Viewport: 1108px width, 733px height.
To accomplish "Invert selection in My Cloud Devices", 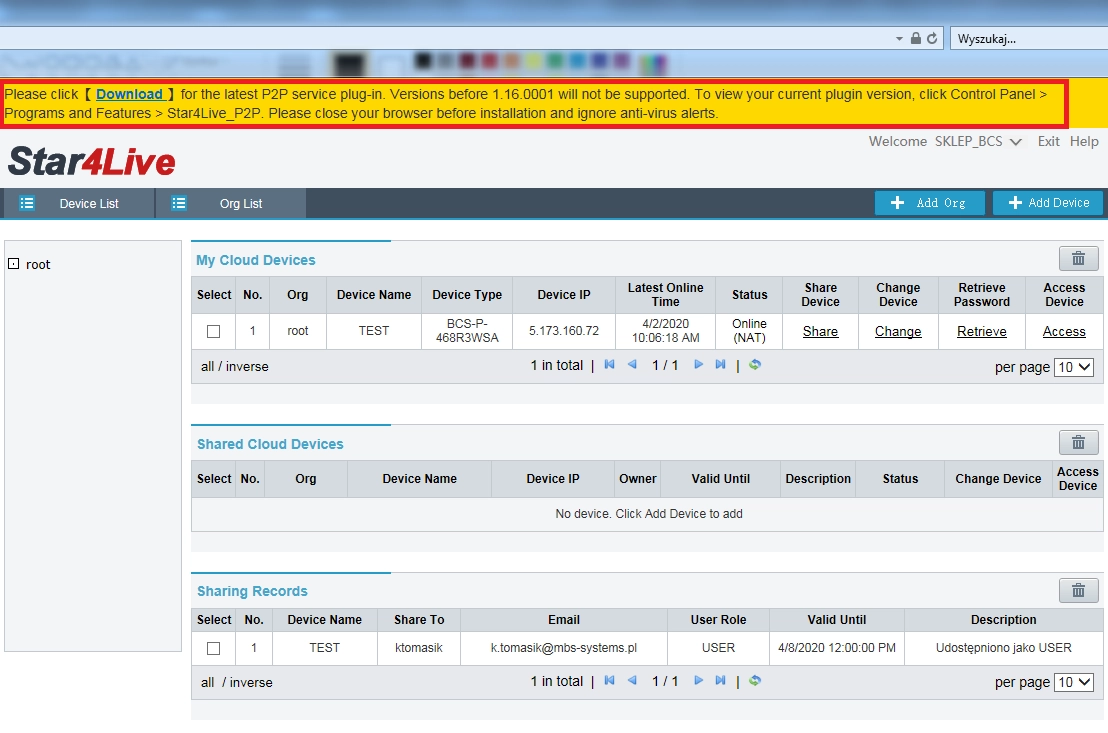I will tap(247, 367).
